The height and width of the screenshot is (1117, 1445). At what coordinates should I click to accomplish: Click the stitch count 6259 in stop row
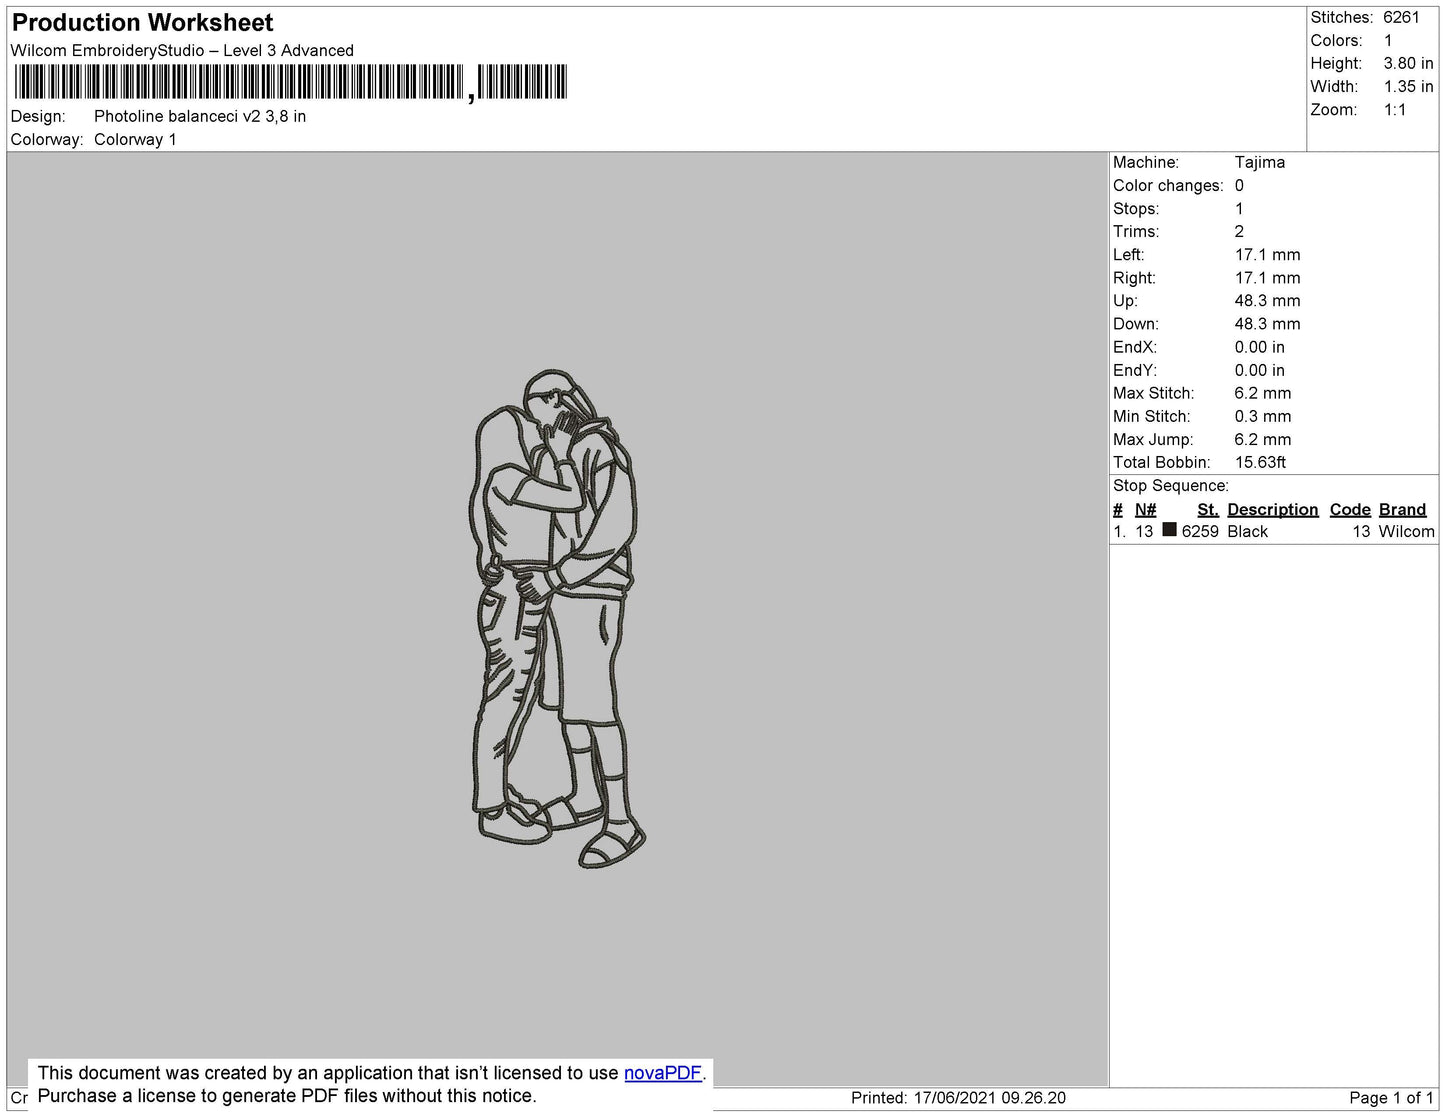pos(1200,531)
